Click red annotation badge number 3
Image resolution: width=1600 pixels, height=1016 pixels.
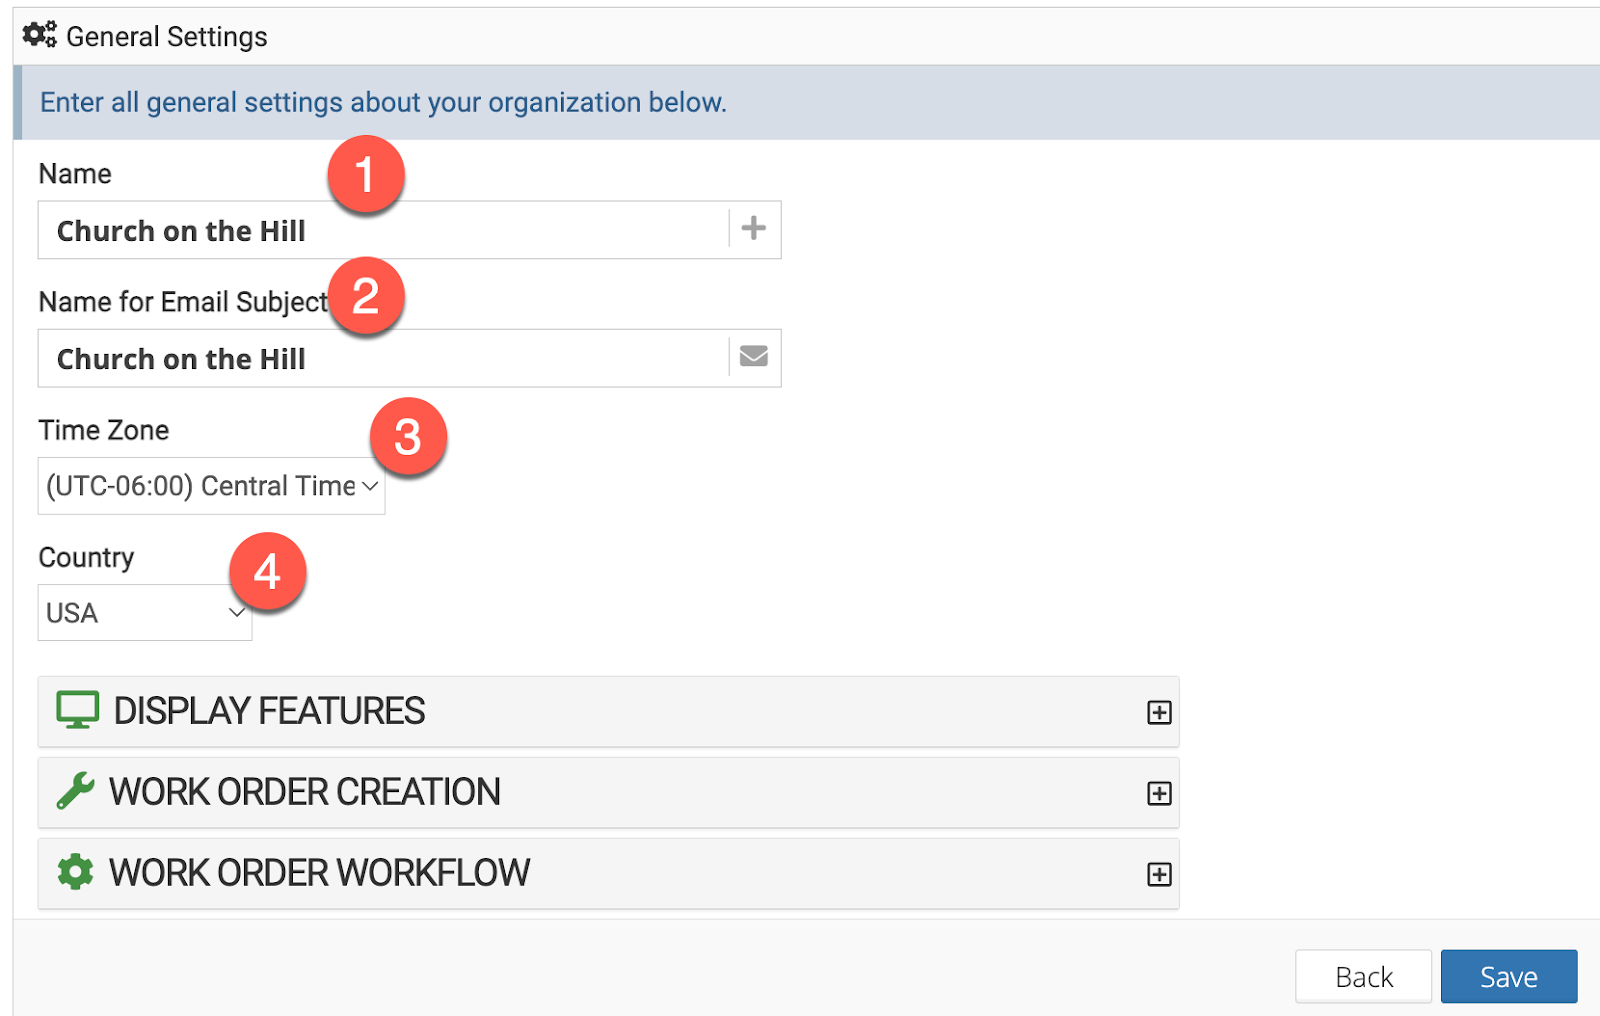point(408,437)
